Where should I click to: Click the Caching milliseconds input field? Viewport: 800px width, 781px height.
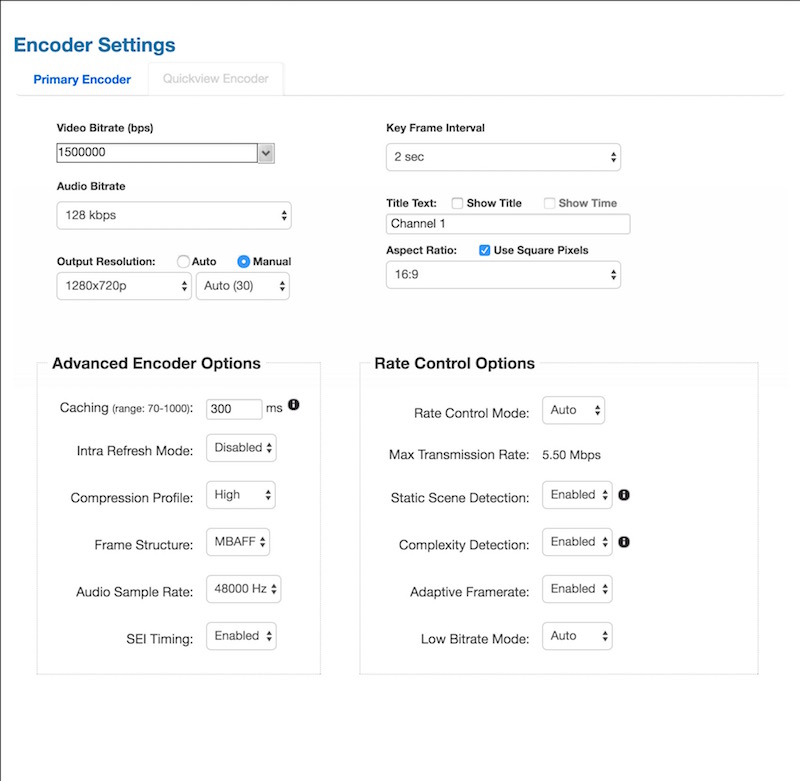pos(233,409)
